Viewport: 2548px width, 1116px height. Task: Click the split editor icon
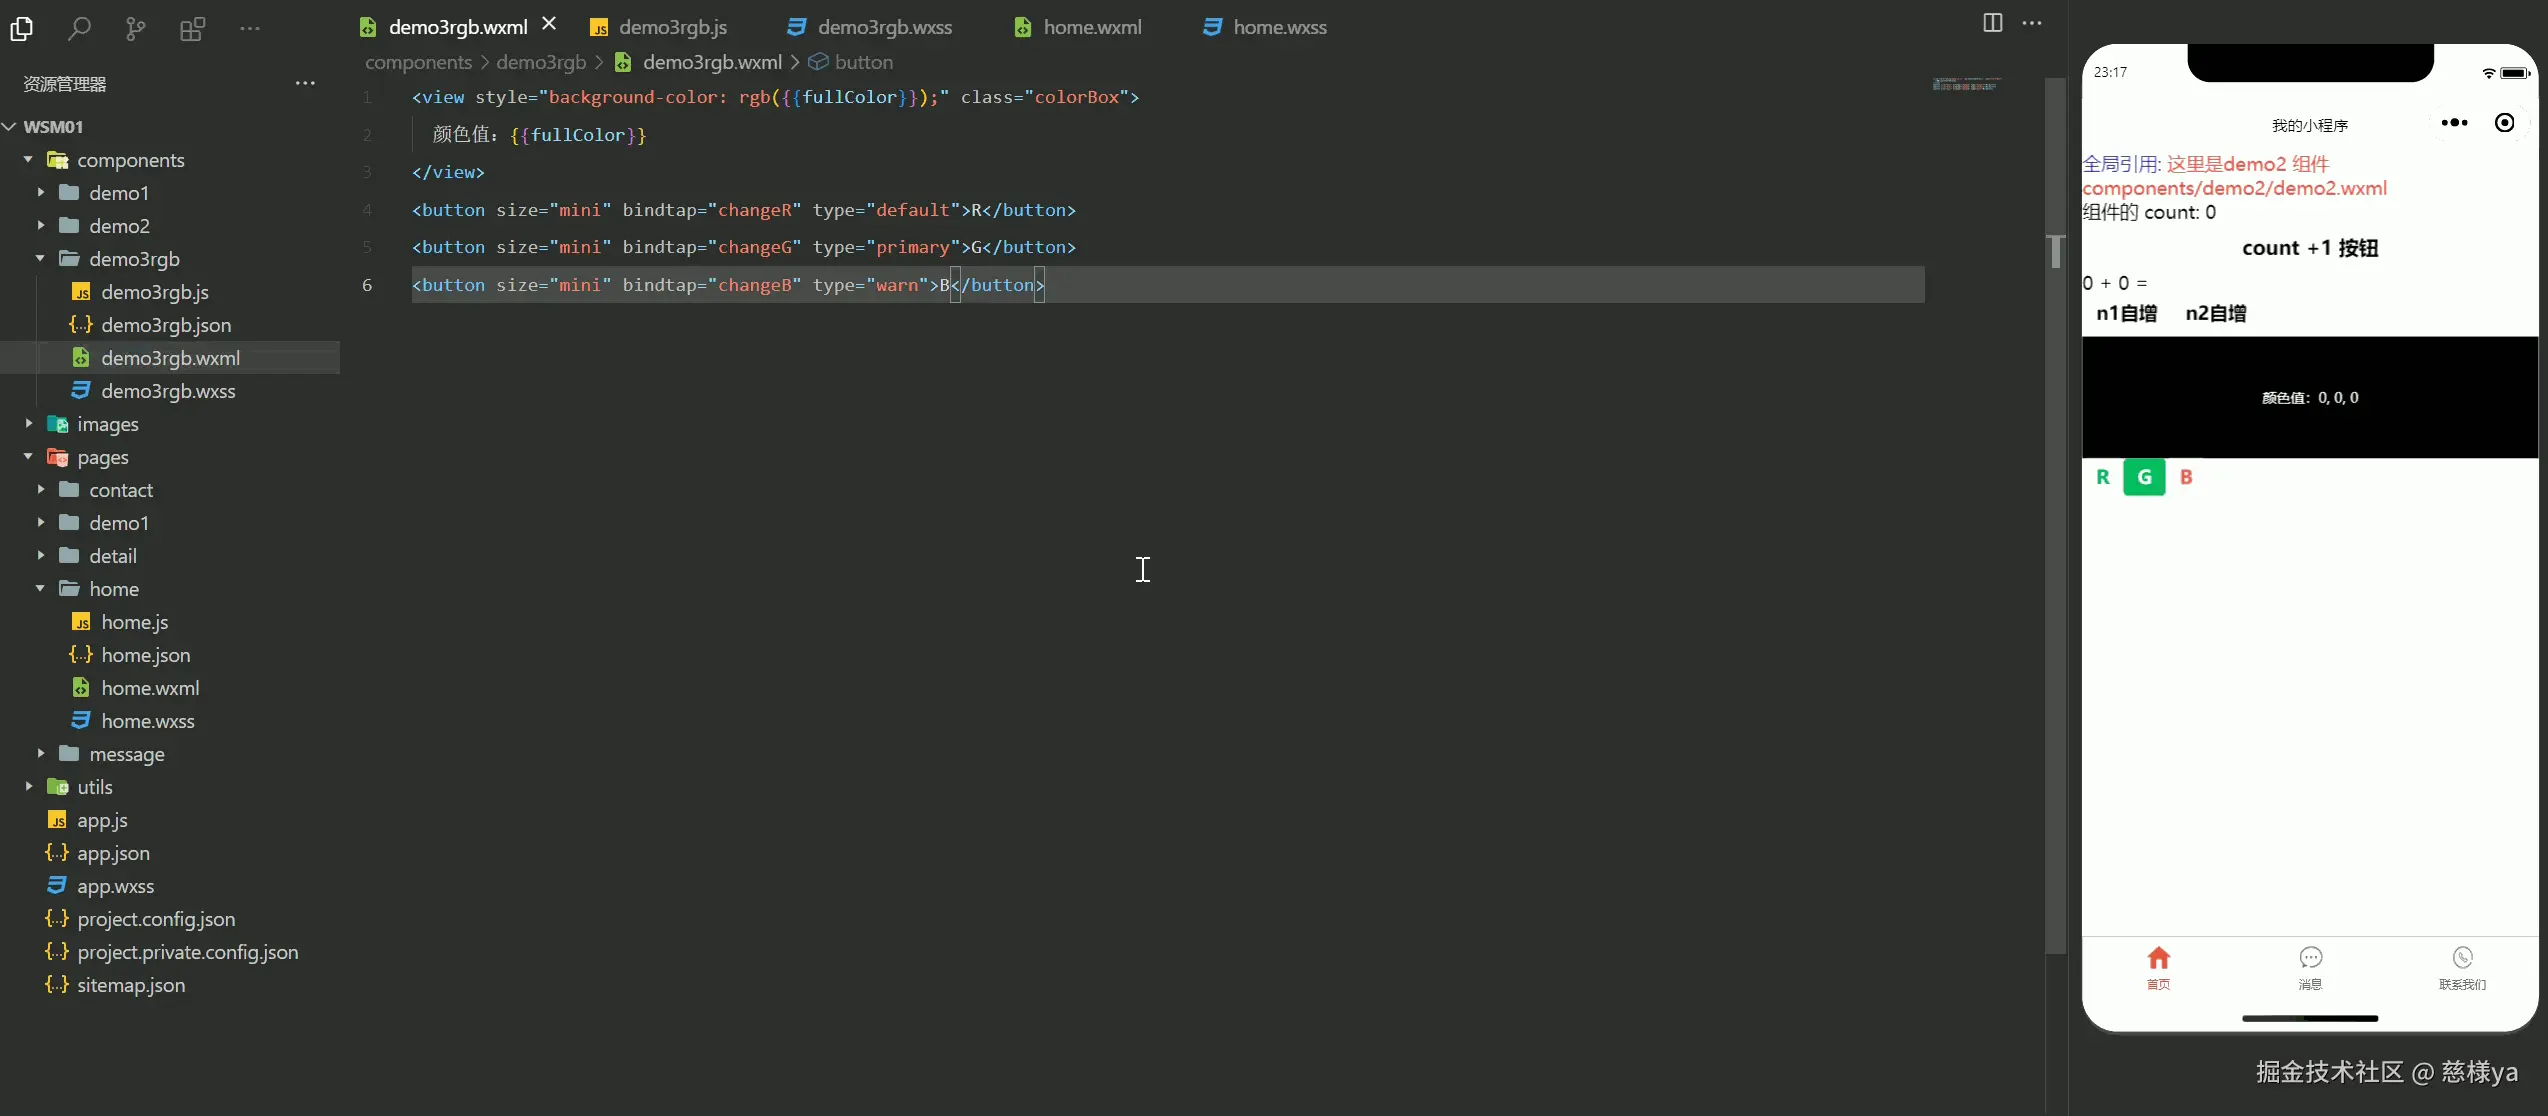coord(1992,23)
